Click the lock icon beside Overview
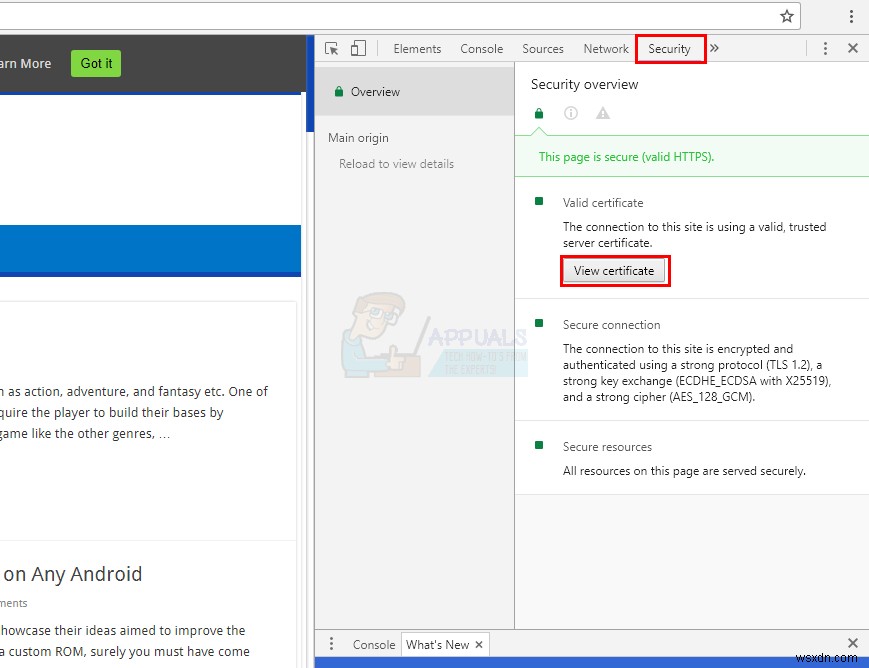Image resolution: width=869 pixels, height=668 pixels. pos(340,91)
